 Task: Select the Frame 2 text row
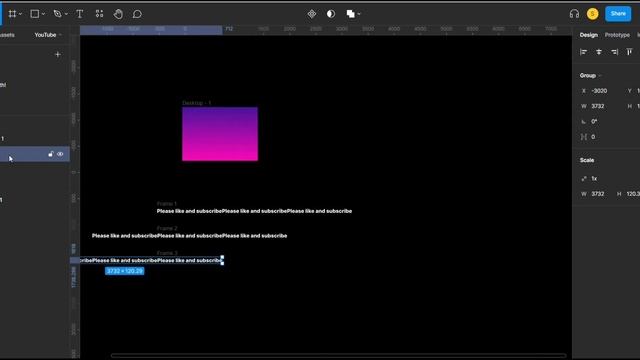point(189,236)
